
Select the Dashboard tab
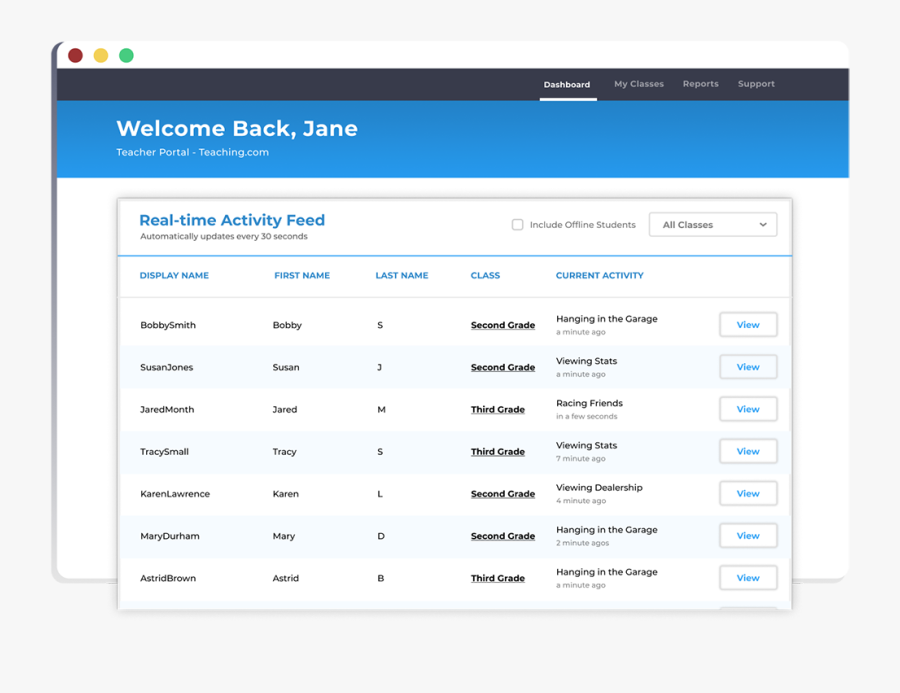pos(567,85)
